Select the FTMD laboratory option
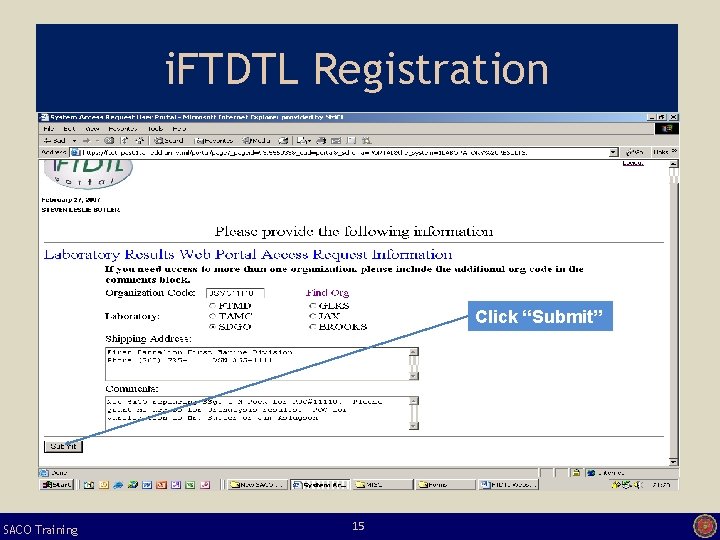This screenshot has height=540, width=720. (x=212, y=306)
